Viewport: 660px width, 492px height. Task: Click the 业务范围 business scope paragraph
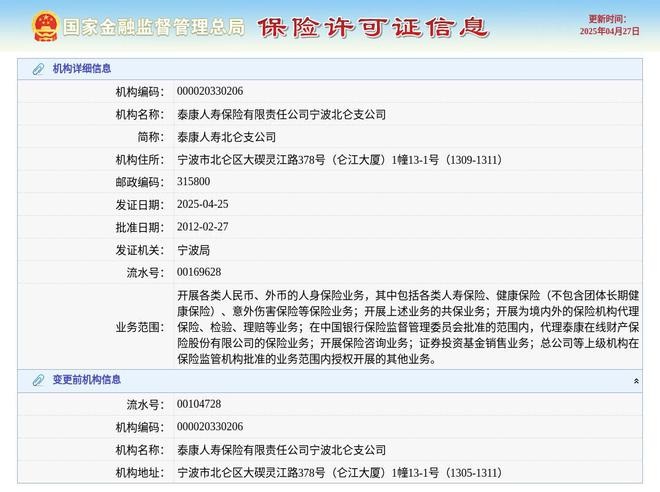408,327
